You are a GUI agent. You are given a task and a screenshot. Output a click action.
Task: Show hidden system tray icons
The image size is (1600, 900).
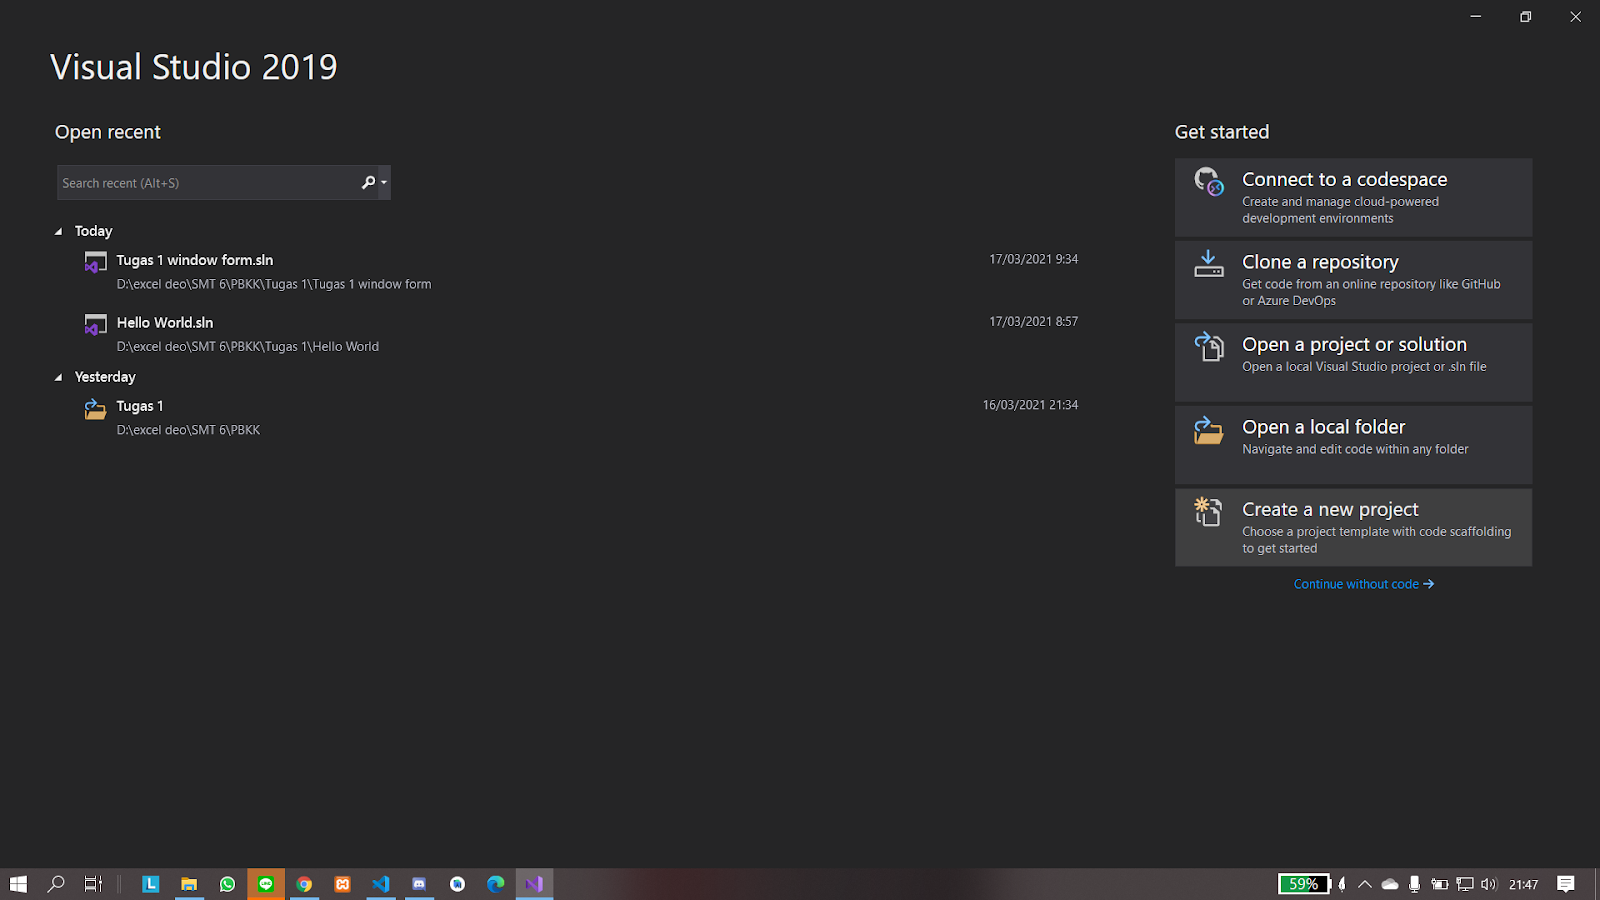point(1364,884)
